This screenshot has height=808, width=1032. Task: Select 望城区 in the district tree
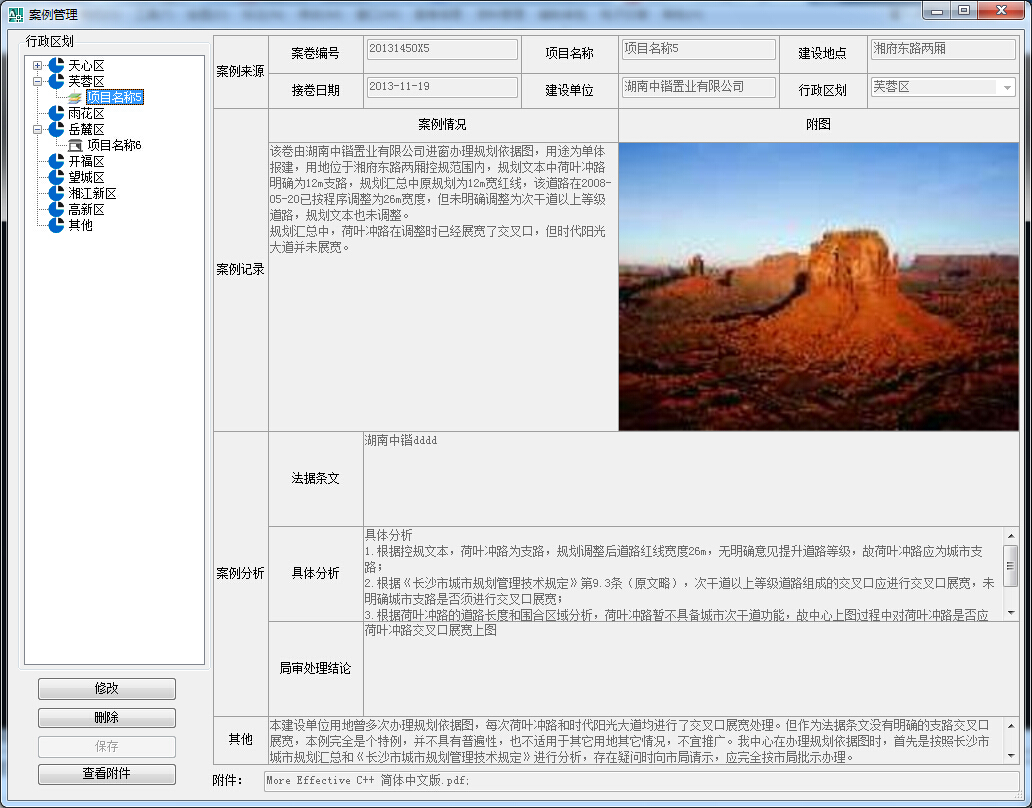pyautogui.click(x=86, y=177)
